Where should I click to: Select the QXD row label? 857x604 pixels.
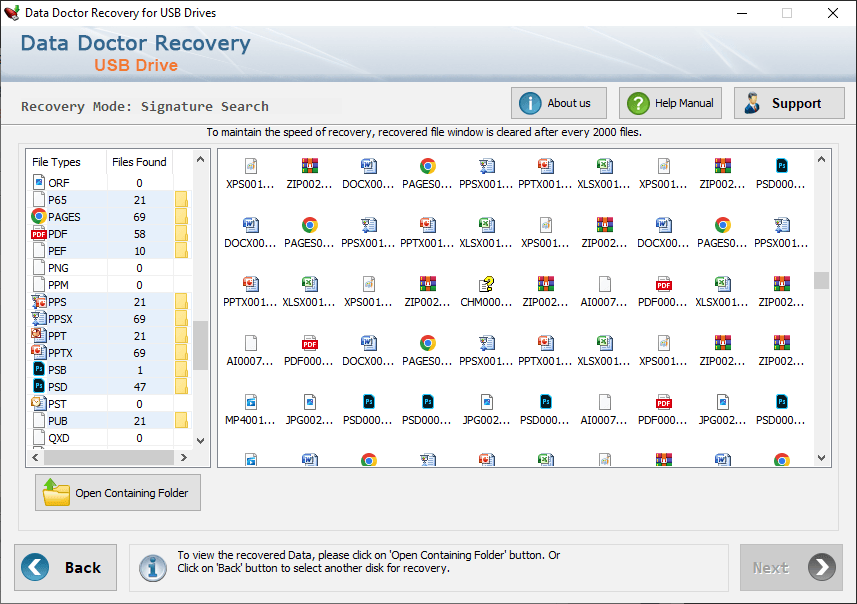tap(59, 438)
